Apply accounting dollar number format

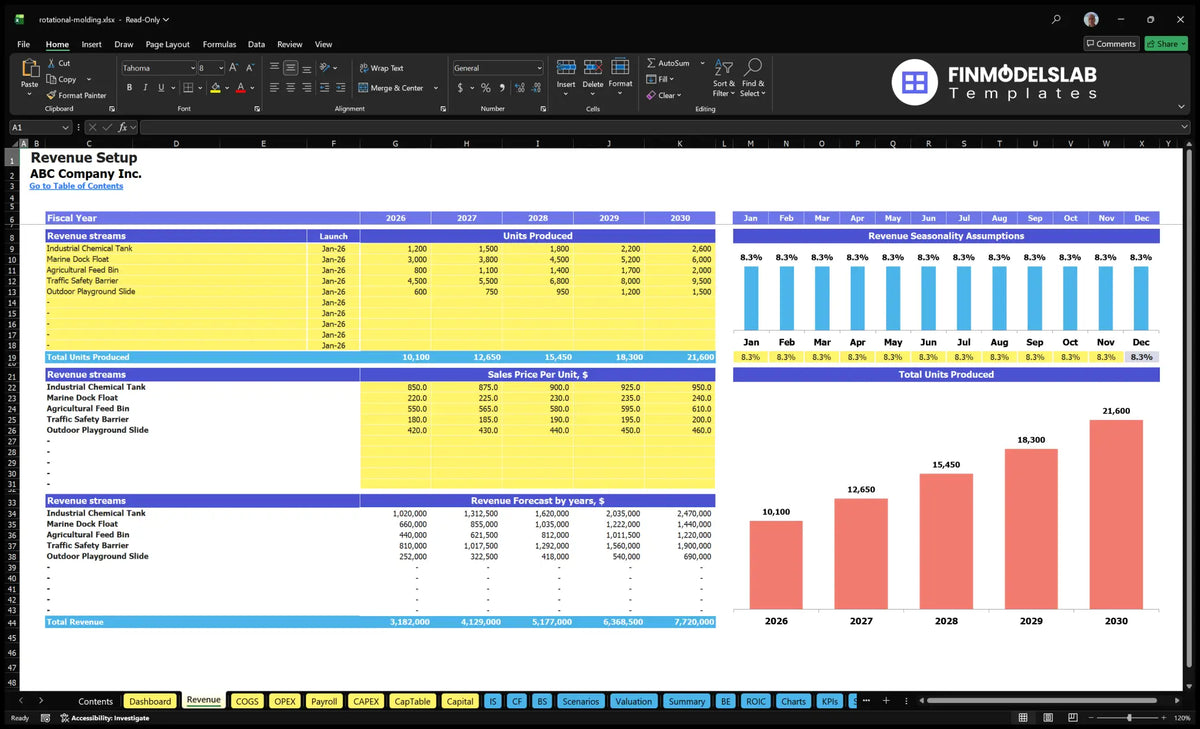tap(460, 88)
